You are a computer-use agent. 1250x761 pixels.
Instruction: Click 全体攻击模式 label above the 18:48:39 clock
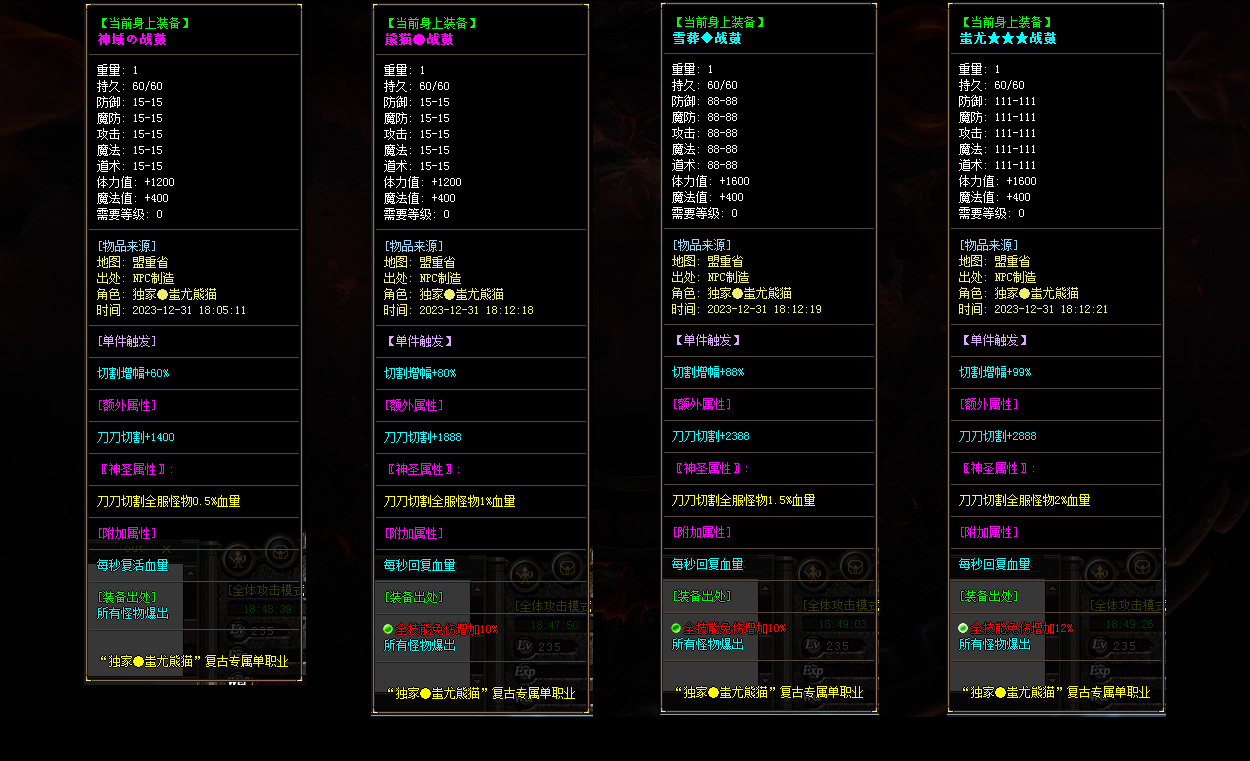[x=263, y=590]
